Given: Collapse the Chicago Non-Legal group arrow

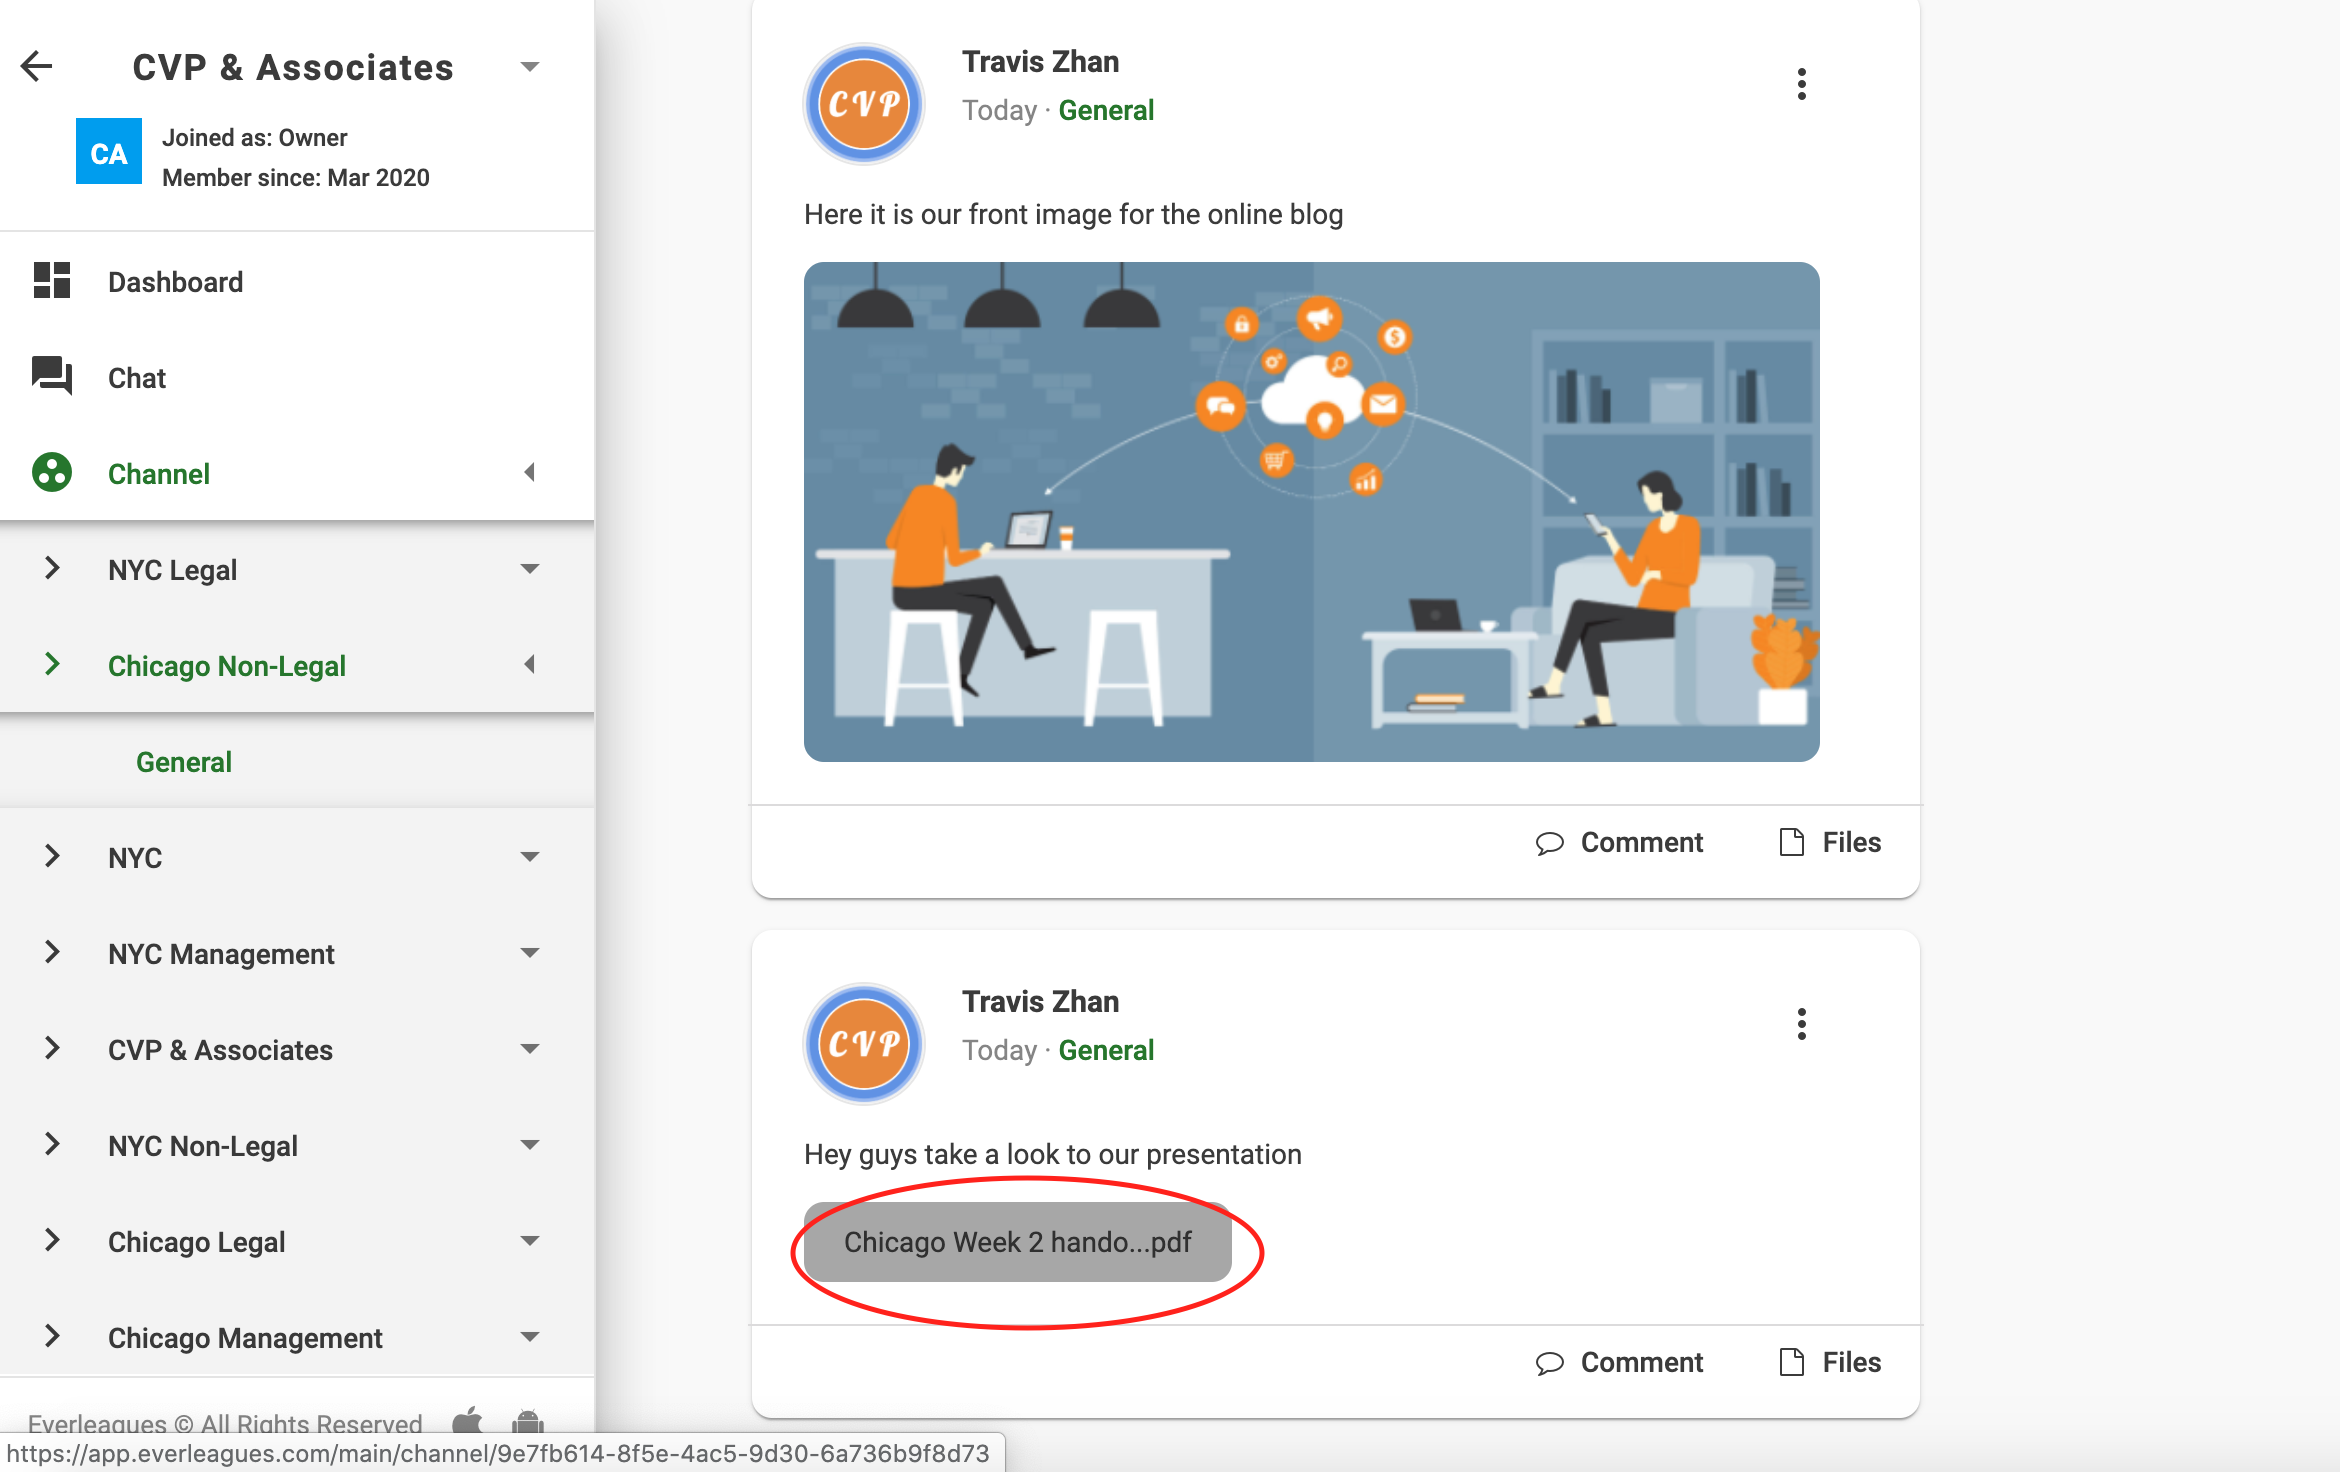Looking at the screenshot, I should point(530,665).
